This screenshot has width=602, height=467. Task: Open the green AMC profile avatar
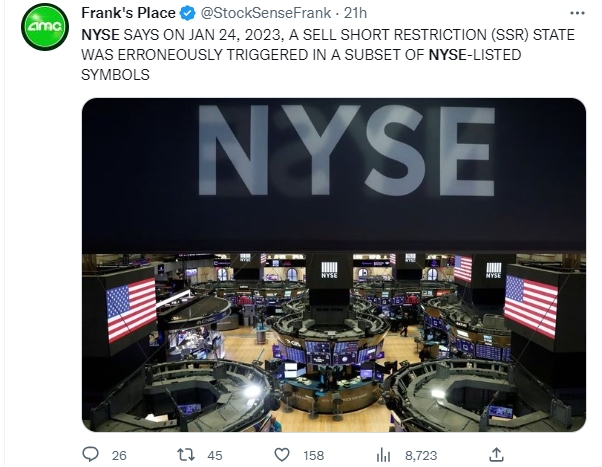coord(45,27)
